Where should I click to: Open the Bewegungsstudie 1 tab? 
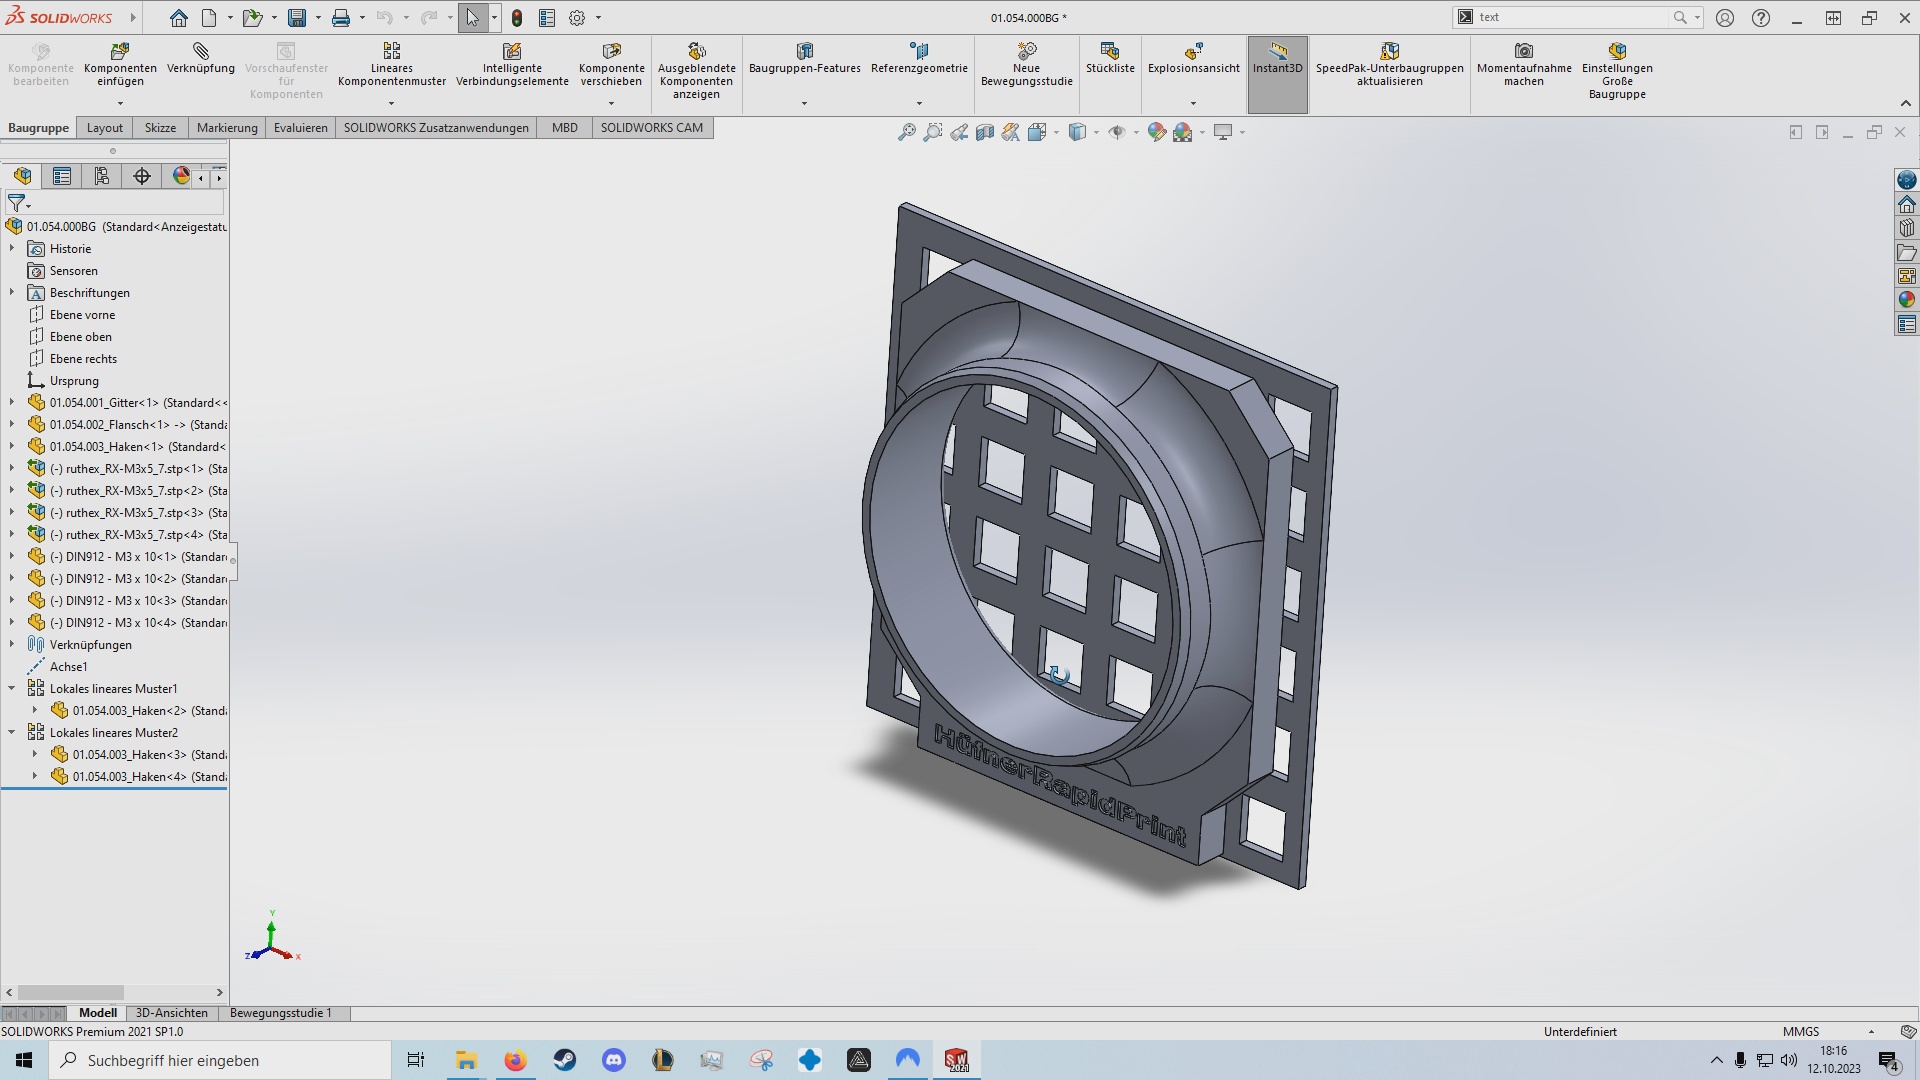(280, 1013)
